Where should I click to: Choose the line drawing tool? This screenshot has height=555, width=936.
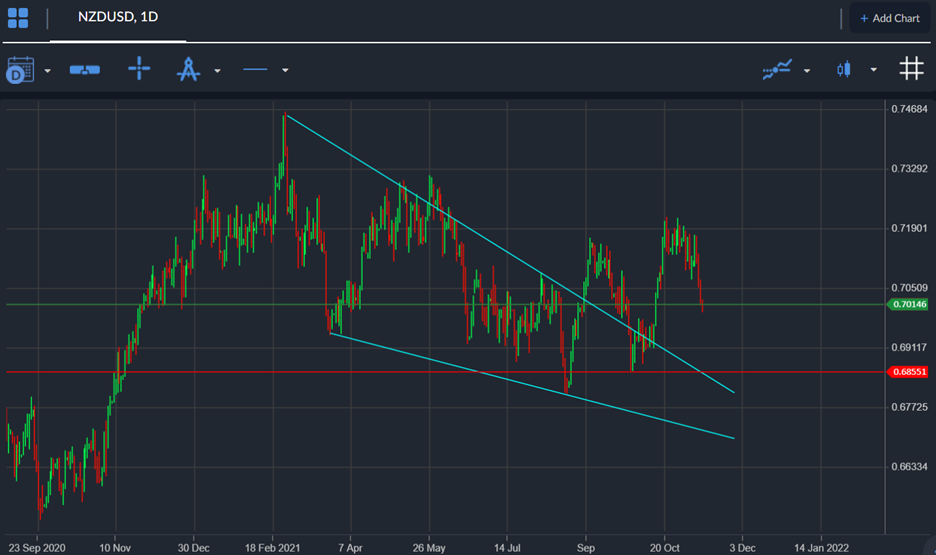[x=256, y=70]
